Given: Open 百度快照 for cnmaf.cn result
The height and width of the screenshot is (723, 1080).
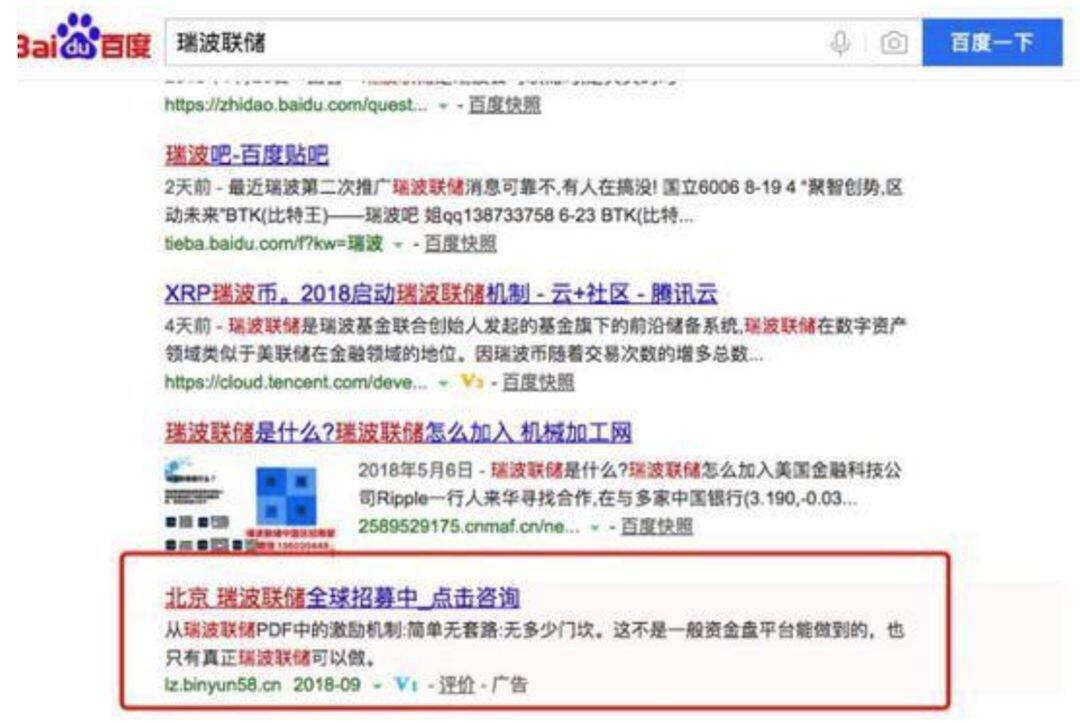Looking at the screenshot, I should tap(656, 526).
